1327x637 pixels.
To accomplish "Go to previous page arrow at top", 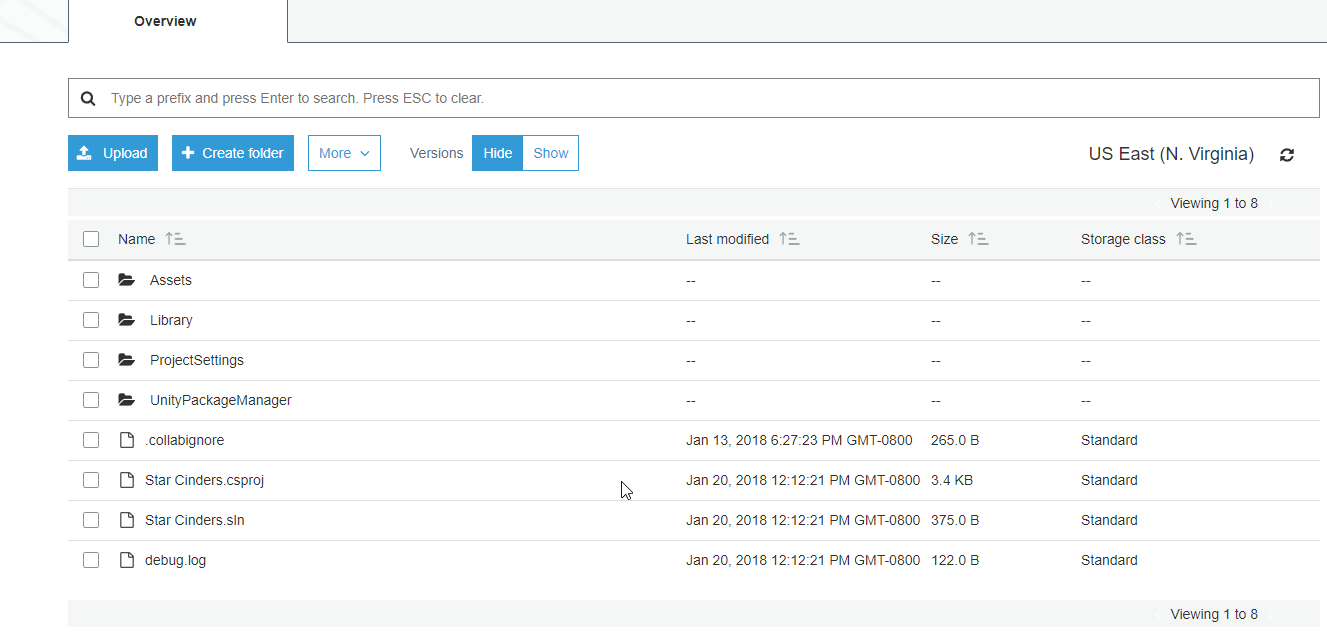I will coord(1159,203).
